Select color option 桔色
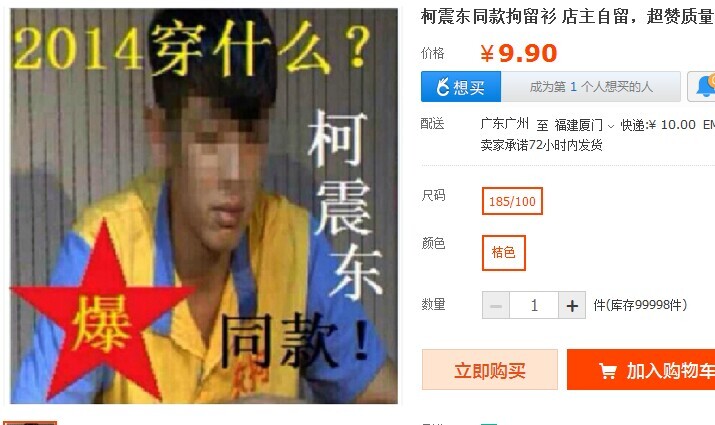Image resolution: width=715 pixels, height=425 pixels. tap(503, 253)
